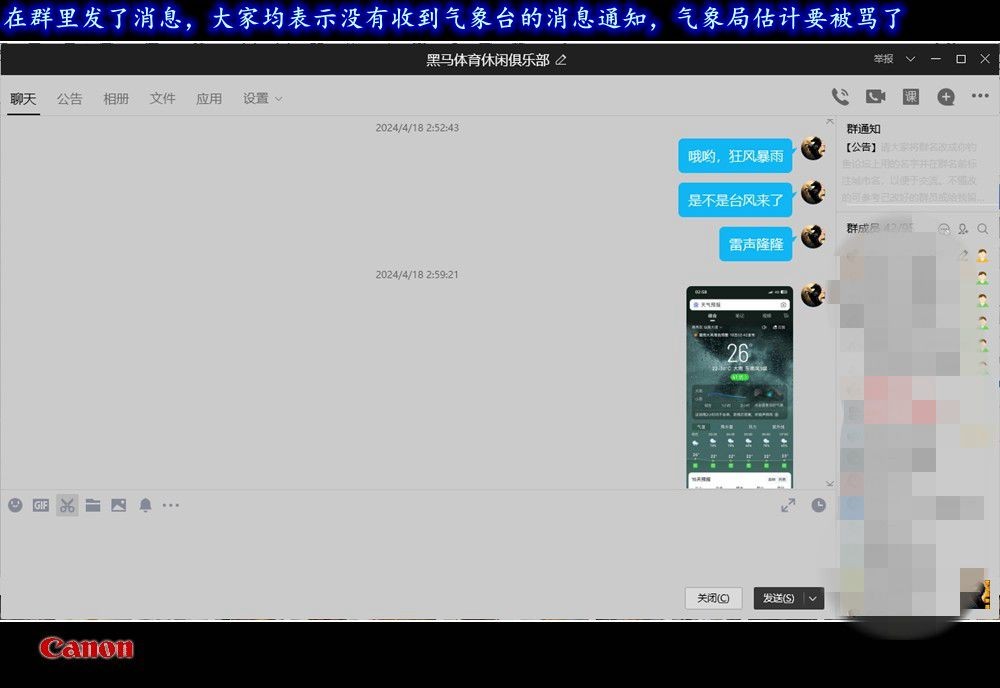The image size is (1000, 688).
Task: Switch to the 聊天 tab
Action: (x=23, y=99)
